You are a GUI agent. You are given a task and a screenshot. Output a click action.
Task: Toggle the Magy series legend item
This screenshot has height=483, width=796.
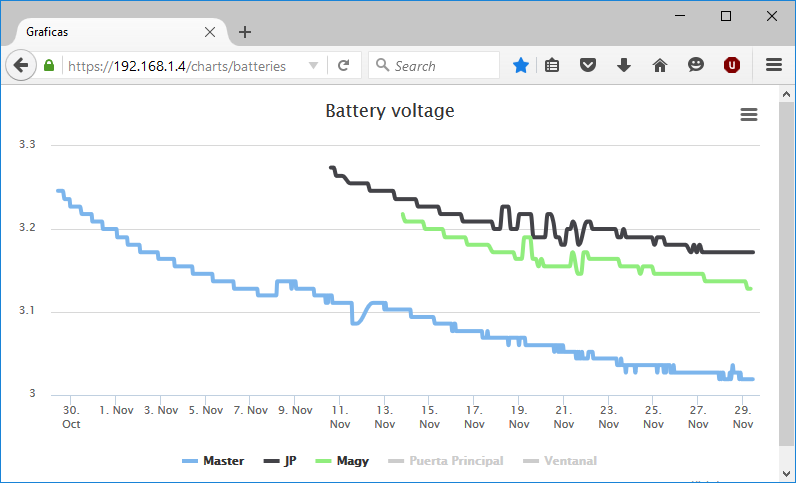[342, 461]
